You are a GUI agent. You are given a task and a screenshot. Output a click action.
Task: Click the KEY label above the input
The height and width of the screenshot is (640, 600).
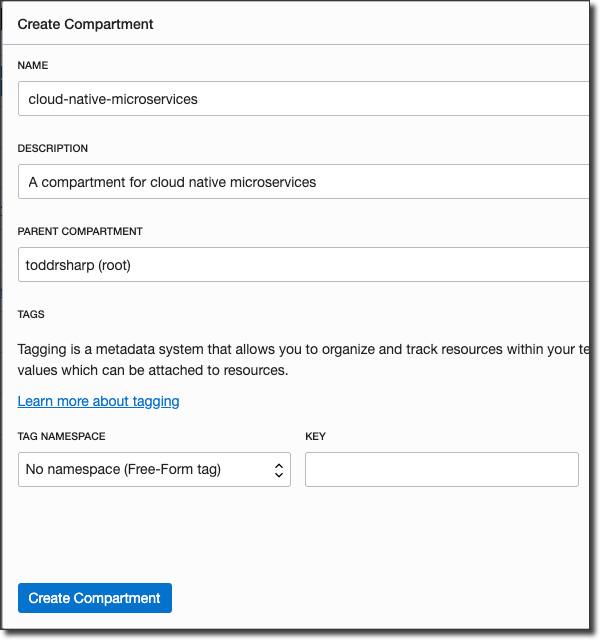315,436
